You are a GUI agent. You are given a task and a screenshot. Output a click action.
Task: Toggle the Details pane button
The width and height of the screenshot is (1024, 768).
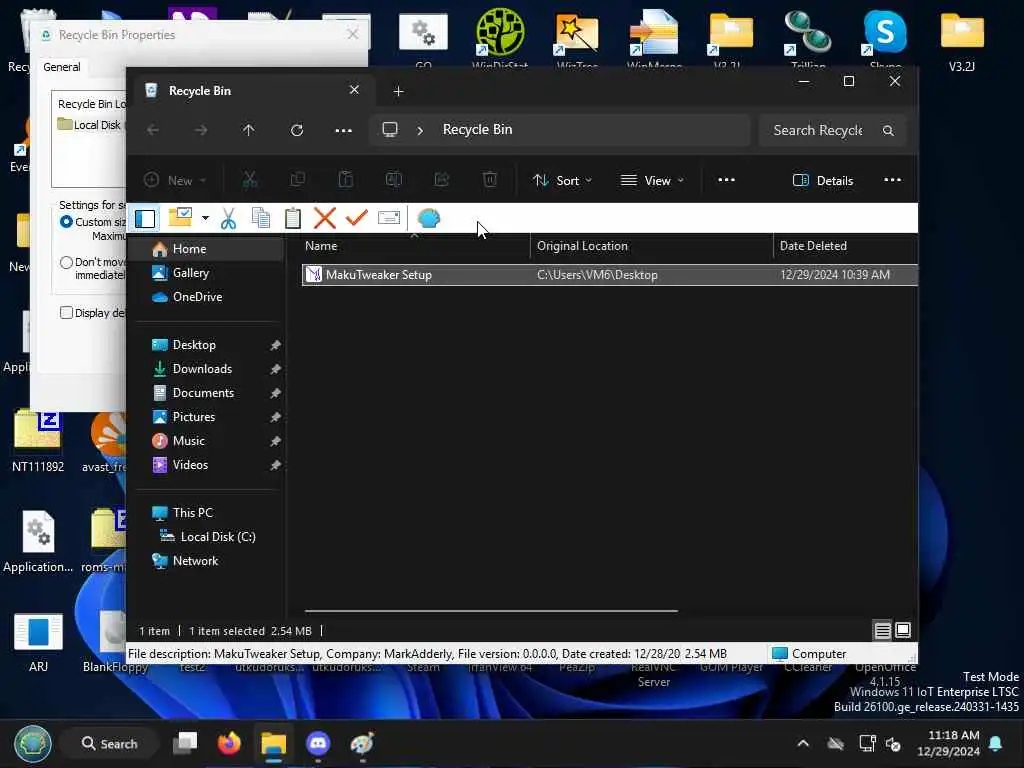coord(823,180)
